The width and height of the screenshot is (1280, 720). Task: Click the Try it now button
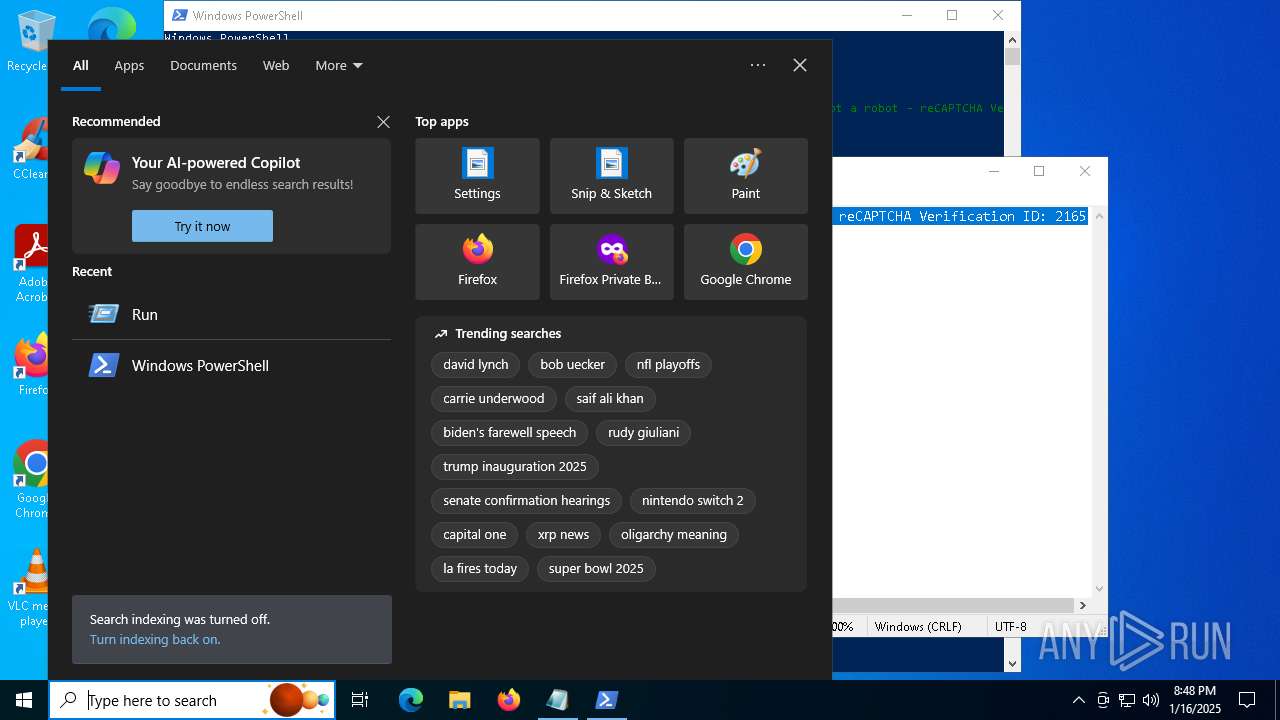click(202, 226)
